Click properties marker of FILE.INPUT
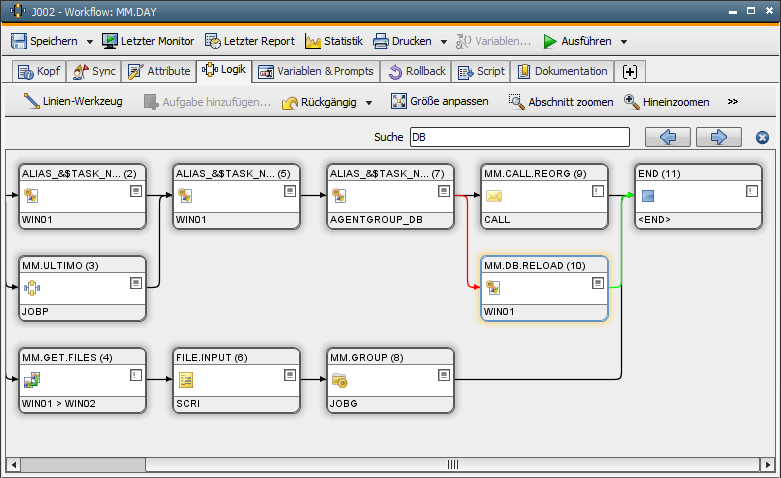Screen dimensions: 781x478 (x=290, y=375)
